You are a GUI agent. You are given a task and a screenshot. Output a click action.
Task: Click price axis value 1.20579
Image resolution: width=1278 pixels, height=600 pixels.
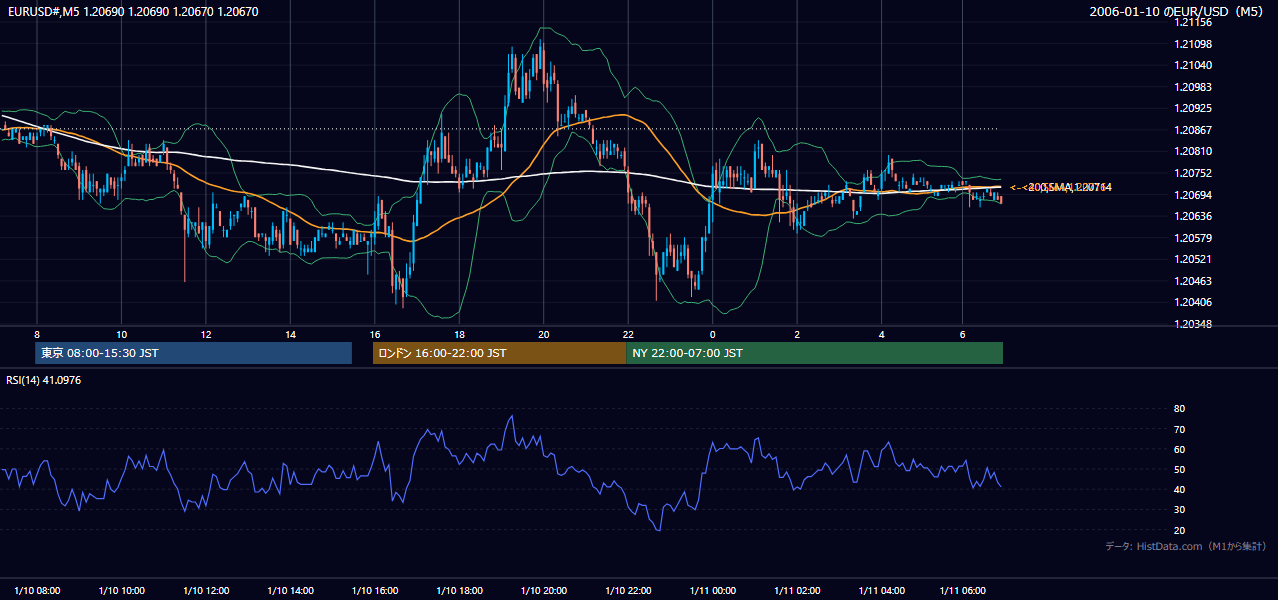(x=1193, y=238)
